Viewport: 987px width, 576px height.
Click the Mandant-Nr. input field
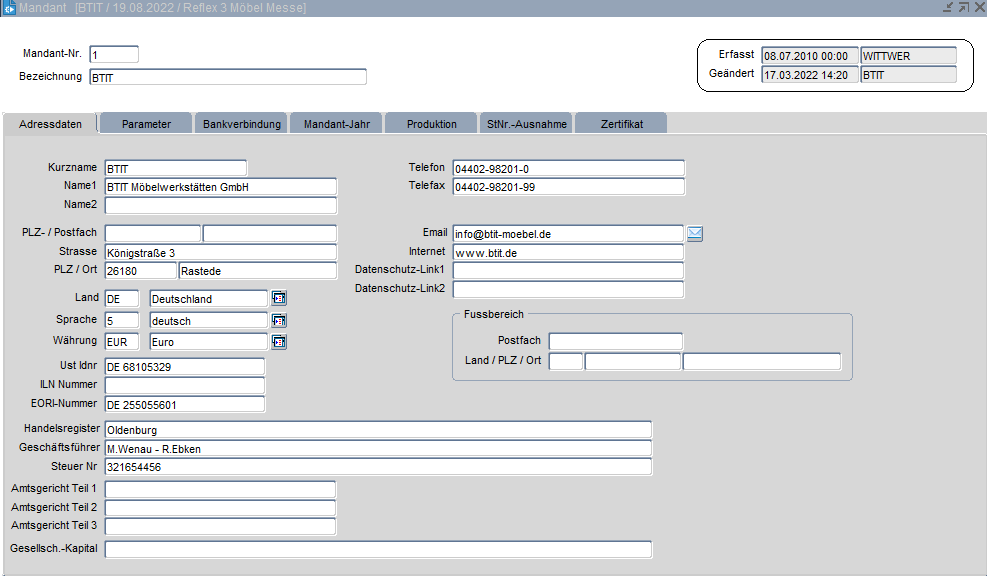point(114,54)
